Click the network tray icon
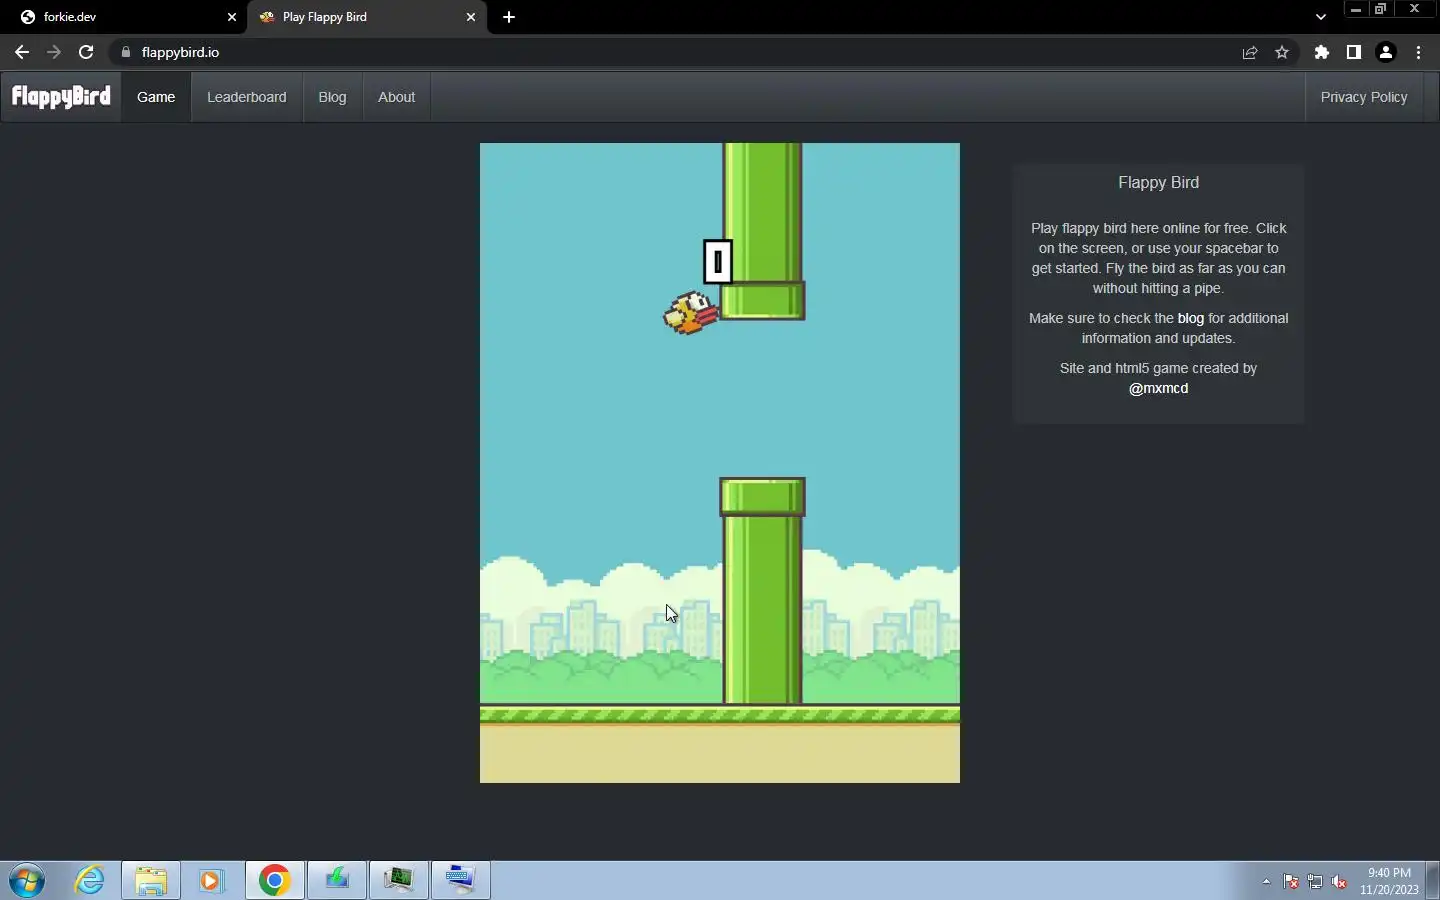This screenshot has width=1440, height=900. pyautogui.click(x=1315, y=882)
